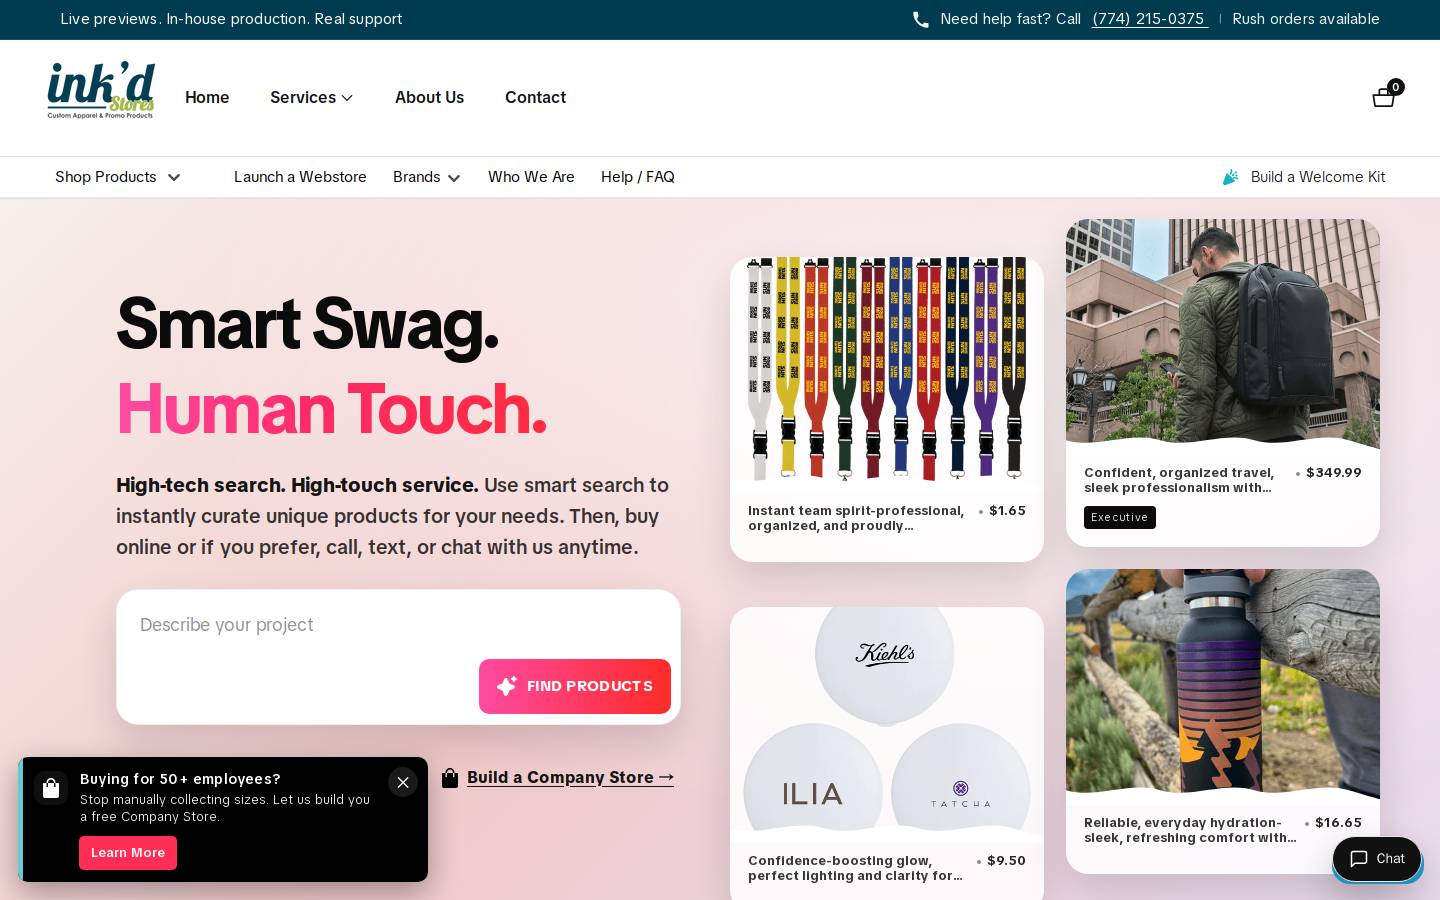Click the sparkle icon on Find Products
Screen dimensions: 1440x900
[x=507, y=686]
